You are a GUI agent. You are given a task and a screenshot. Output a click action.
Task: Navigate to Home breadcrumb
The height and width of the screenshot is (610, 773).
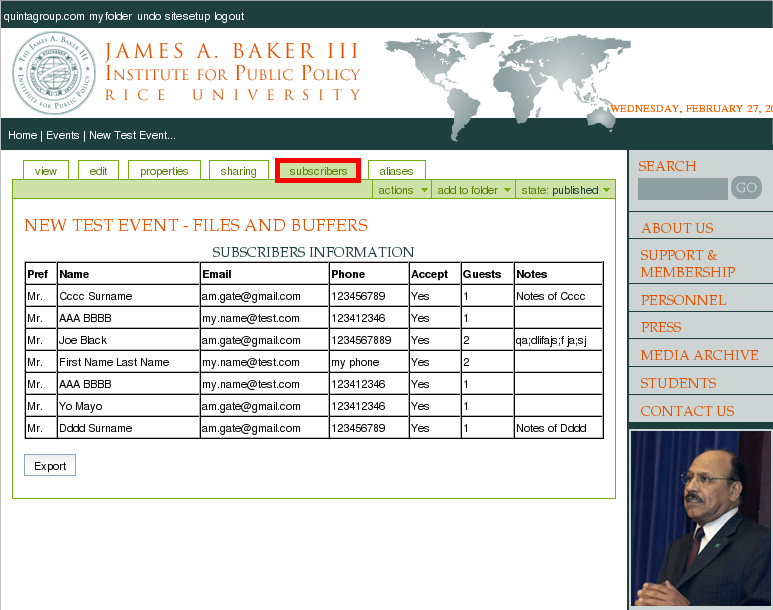[23, 135]
